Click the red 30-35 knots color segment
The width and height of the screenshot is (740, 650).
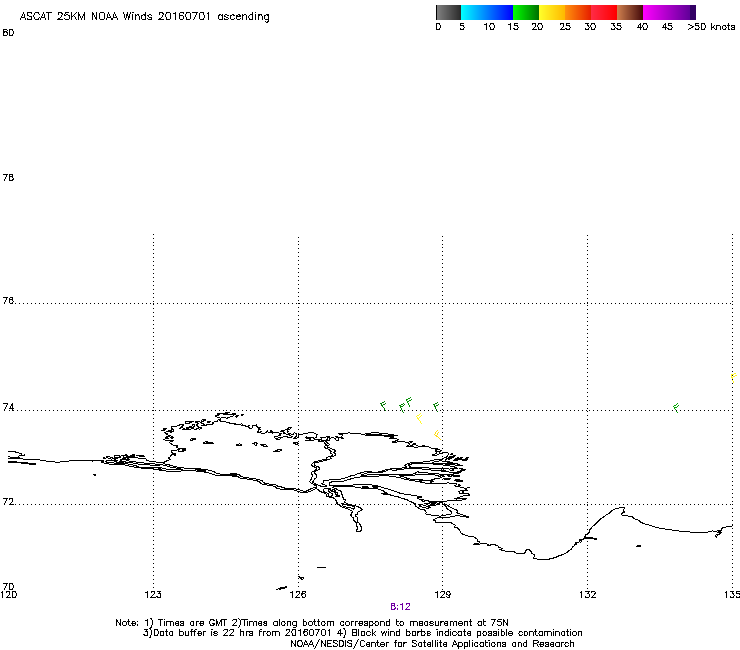tap(604, 12)
